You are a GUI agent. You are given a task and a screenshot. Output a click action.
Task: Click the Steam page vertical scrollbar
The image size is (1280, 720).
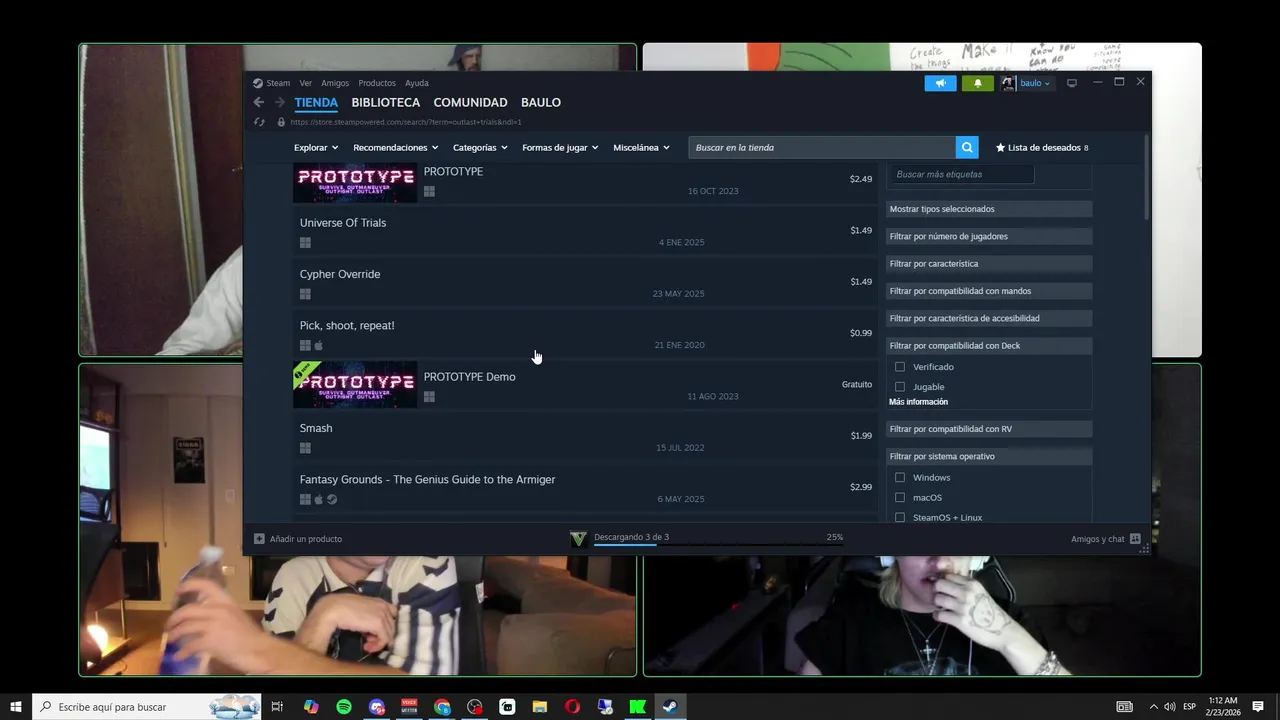[1147, 175]
